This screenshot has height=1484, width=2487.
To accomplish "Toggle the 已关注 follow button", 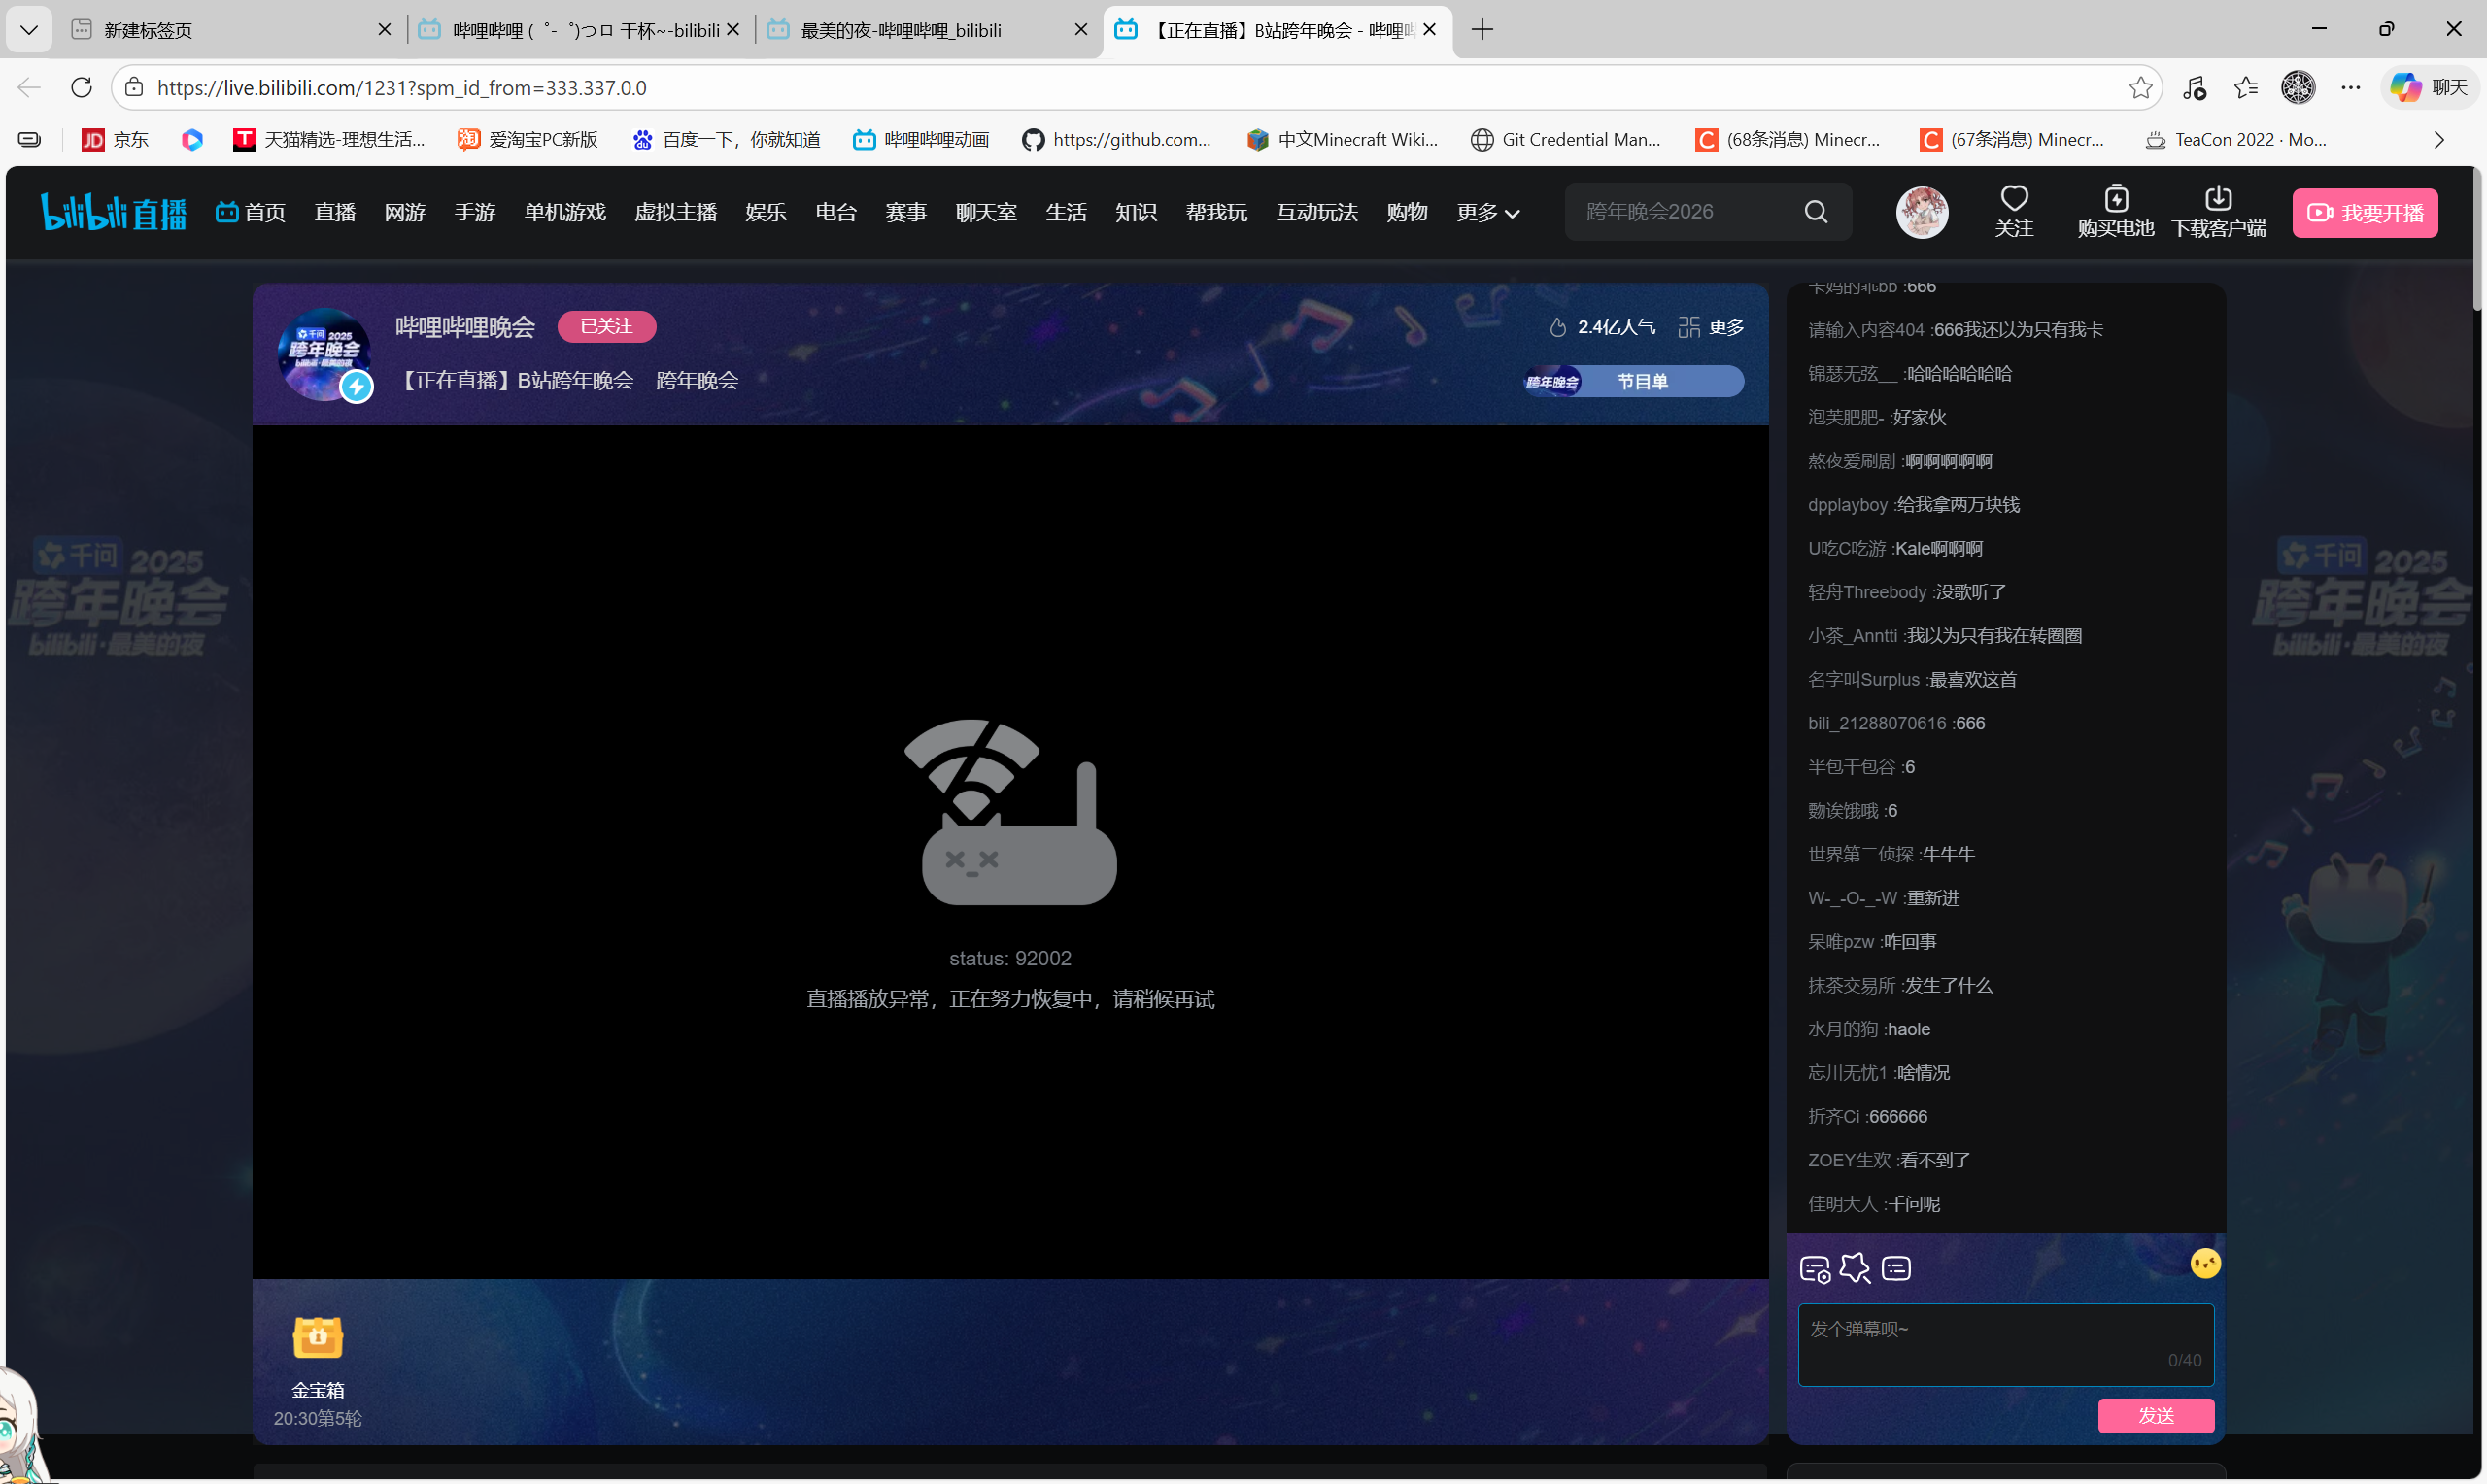I will coord(606,326).
